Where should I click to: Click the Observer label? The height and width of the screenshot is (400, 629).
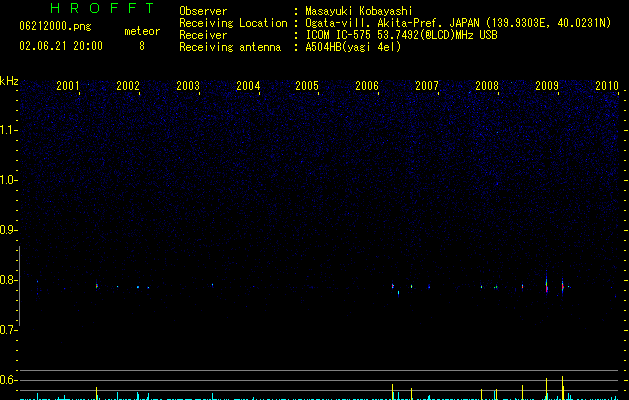(203, 11)
